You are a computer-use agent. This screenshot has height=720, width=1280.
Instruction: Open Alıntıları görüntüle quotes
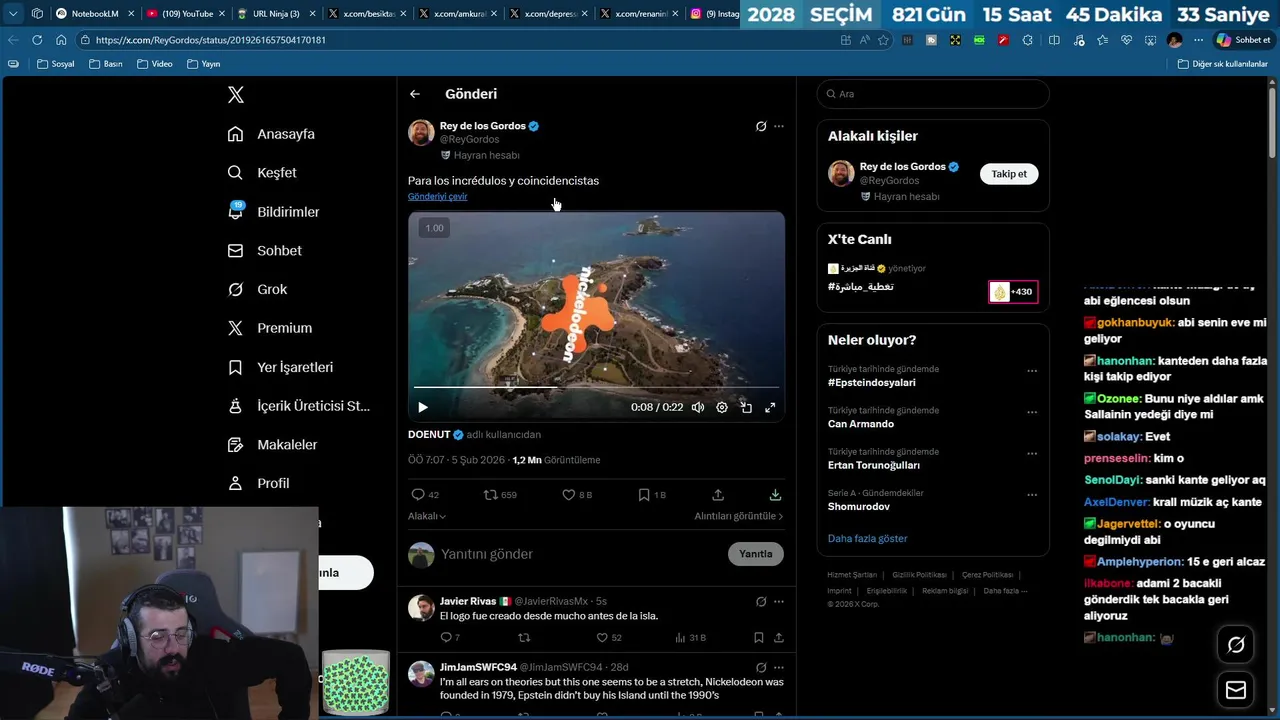(x=739, y=516)
